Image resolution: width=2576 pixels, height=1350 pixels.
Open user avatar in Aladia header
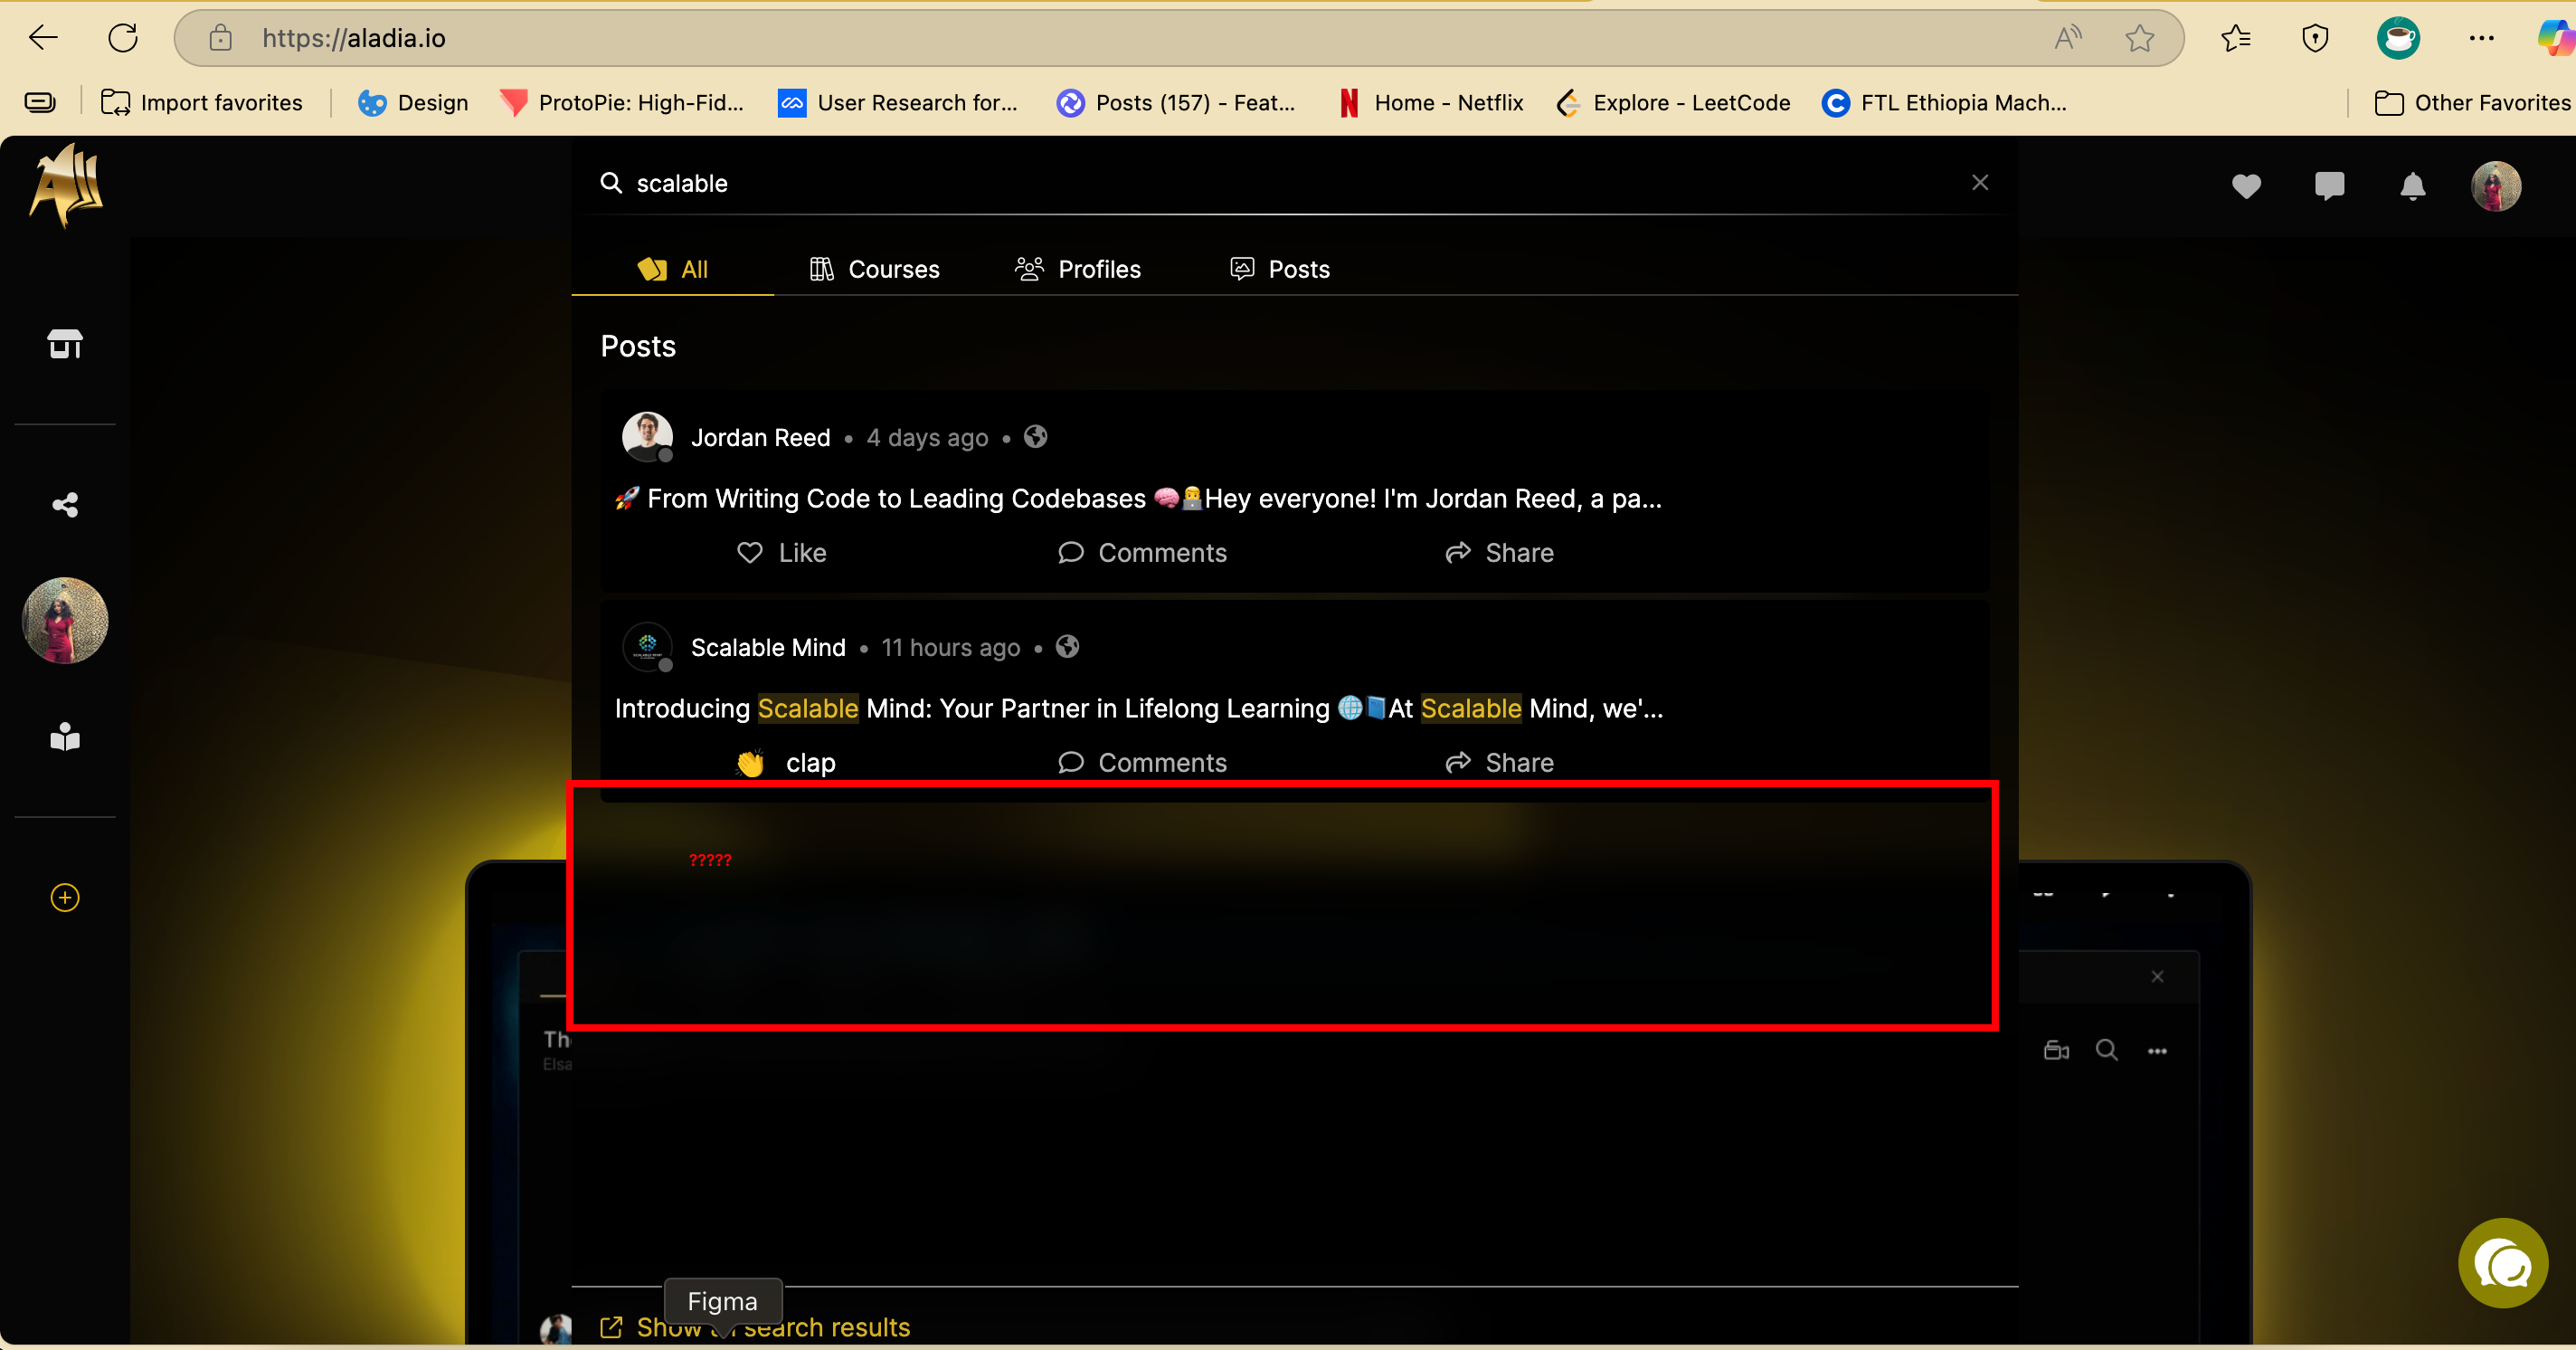(2495, 186)
